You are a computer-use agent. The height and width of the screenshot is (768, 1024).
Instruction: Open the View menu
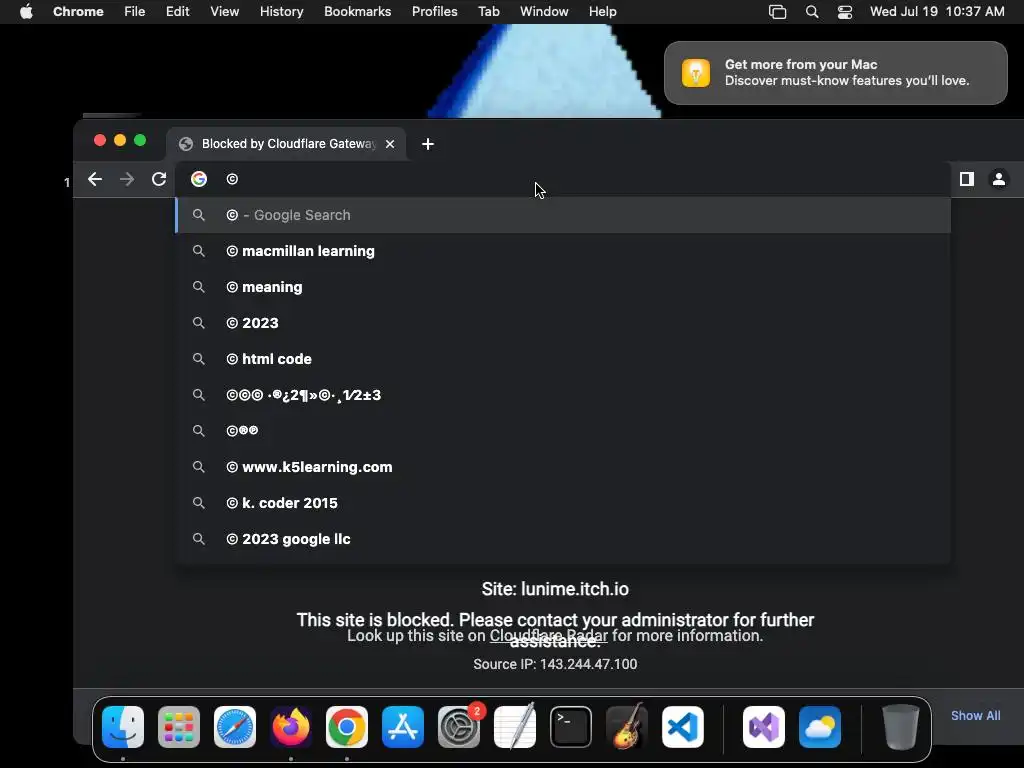click(225, 12)
